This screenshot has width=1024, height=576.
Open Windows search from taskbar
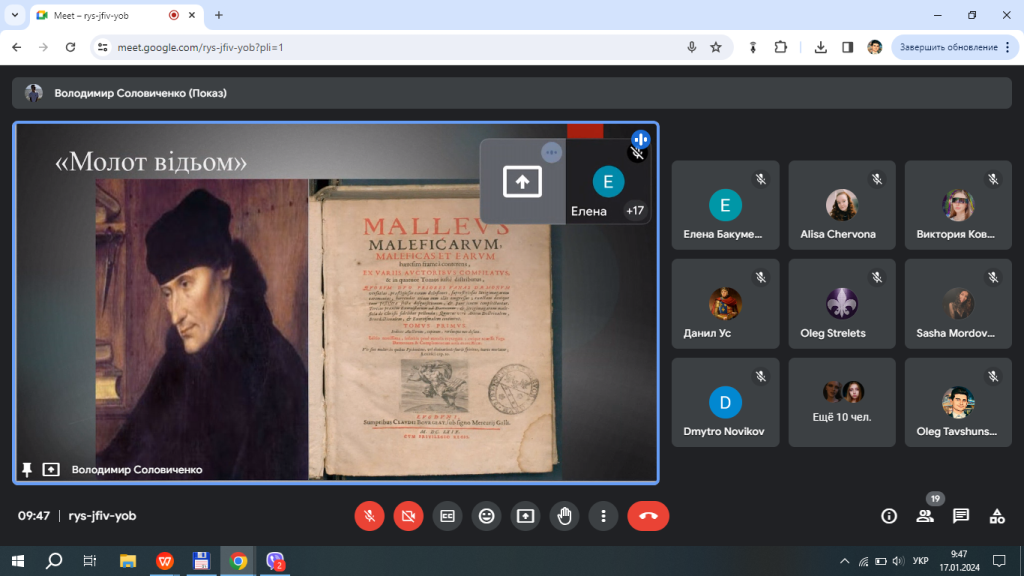click(54, 561)
